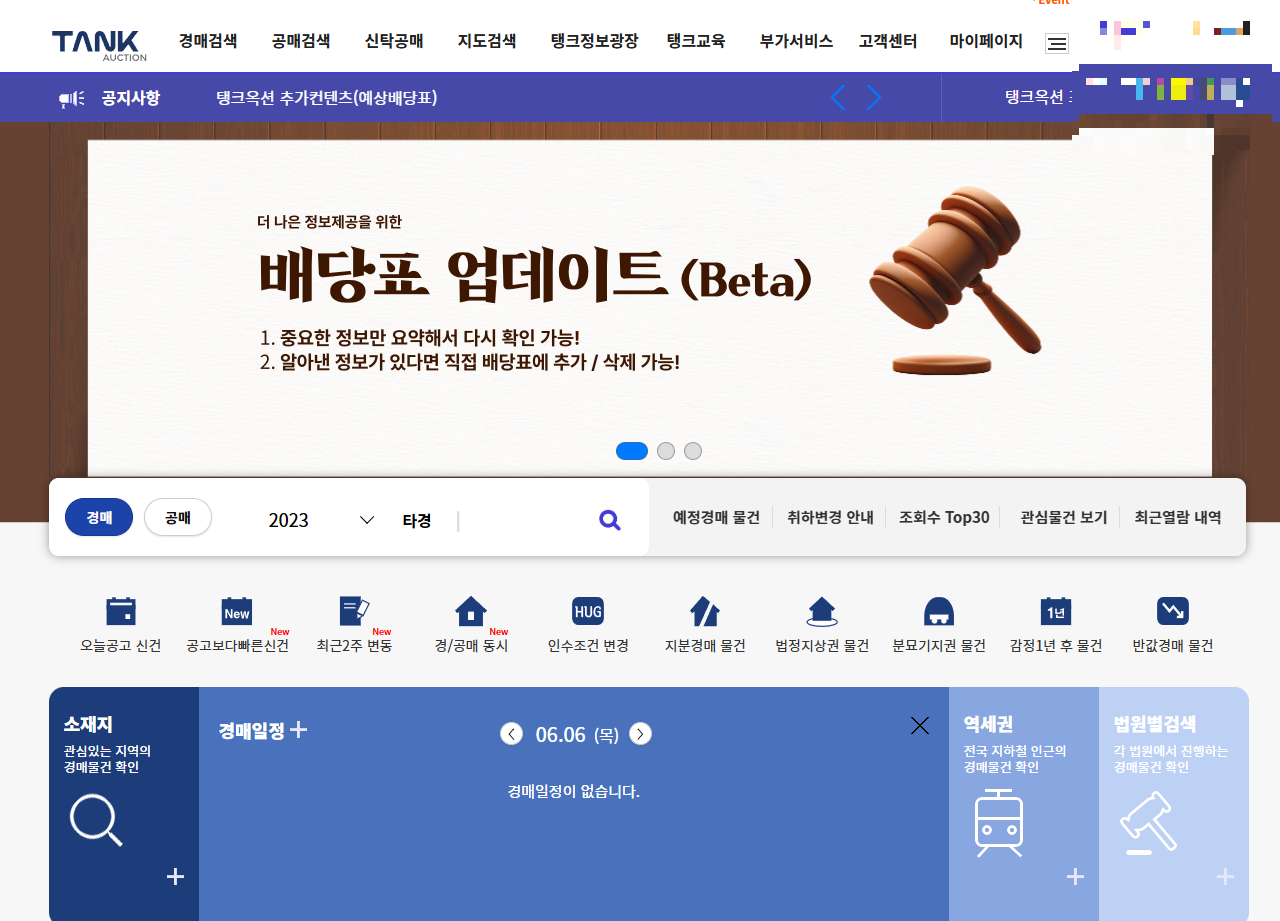The image size is (1280, 921).
Task: Open 인수조건 변경 HUG icon
Action: (588, 611)
